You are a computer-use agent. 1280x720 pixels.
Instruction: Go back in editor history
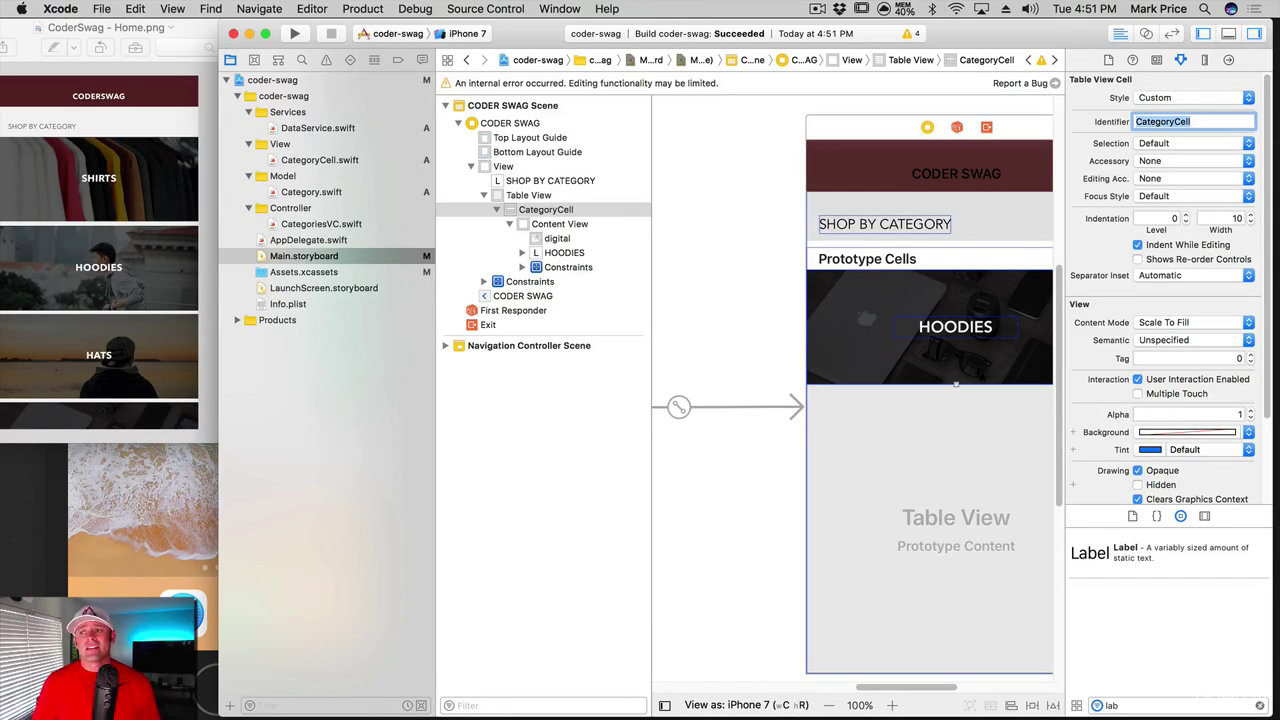pyautogui.click(x=466, y=60)
